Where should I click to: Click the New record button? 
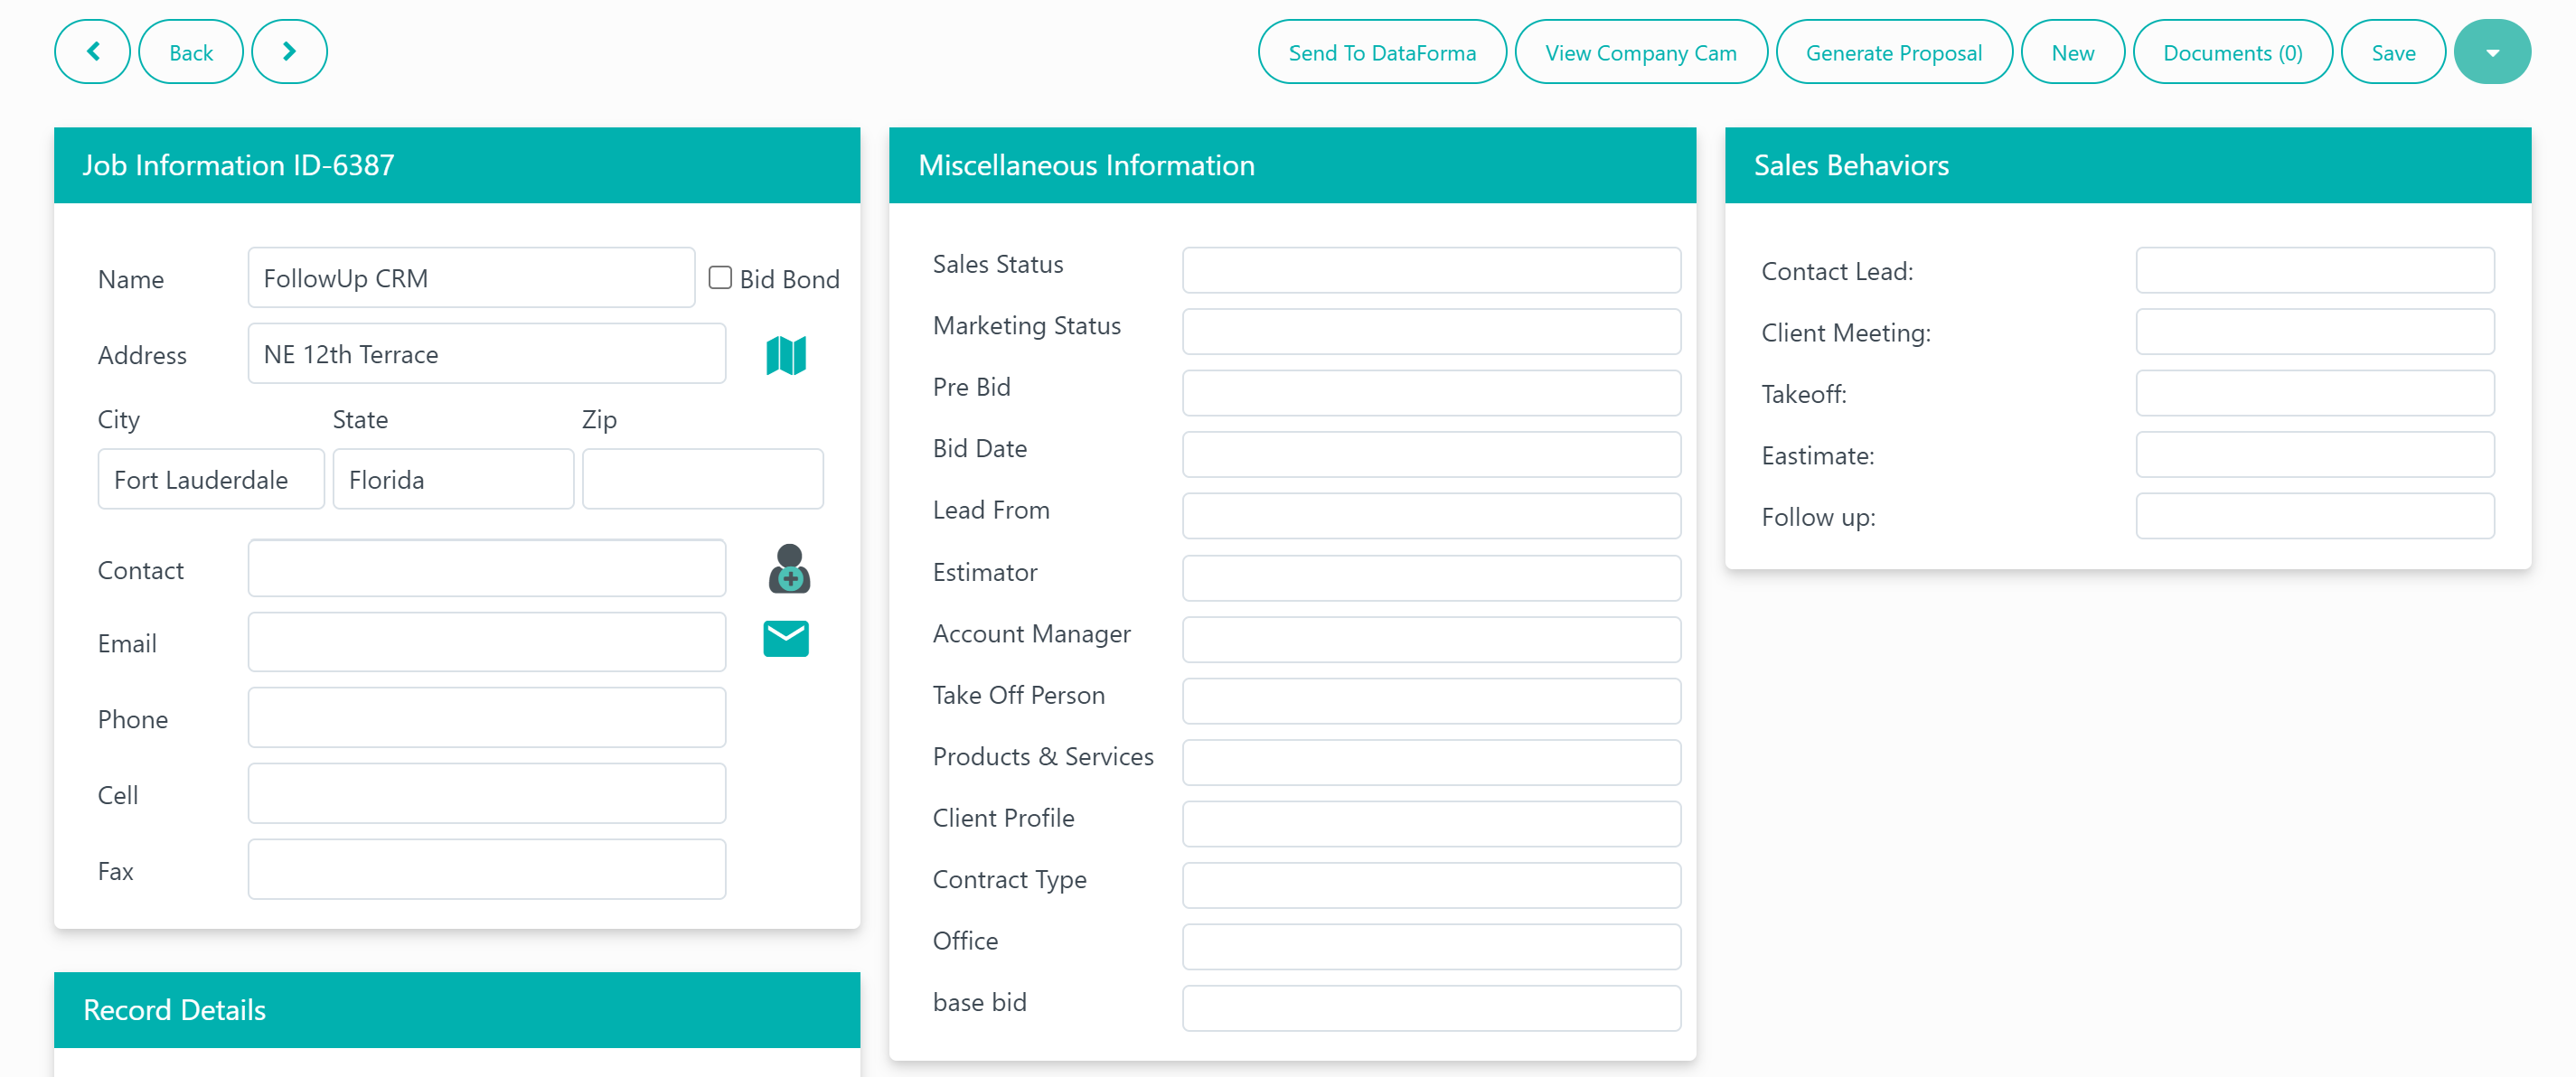(2072, 52)
